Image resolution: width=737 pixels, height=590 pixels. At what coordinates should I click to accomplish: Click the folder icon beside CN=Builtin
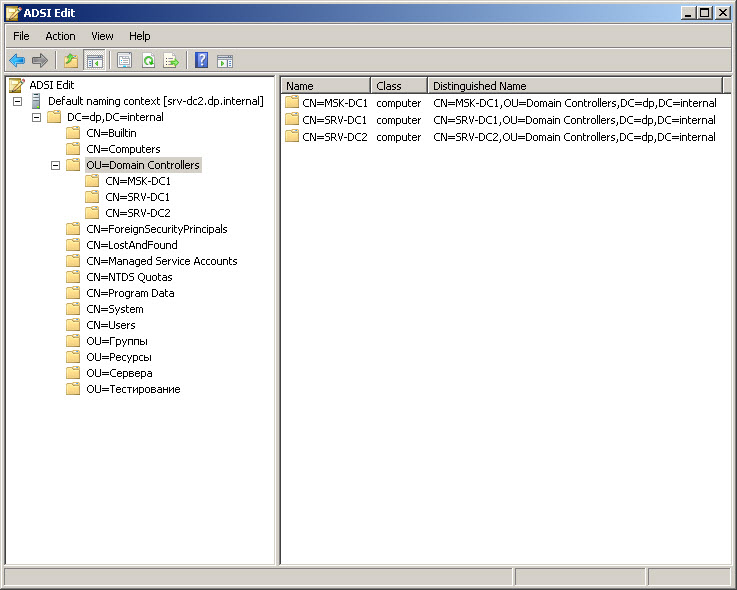(x=73, y=133)
